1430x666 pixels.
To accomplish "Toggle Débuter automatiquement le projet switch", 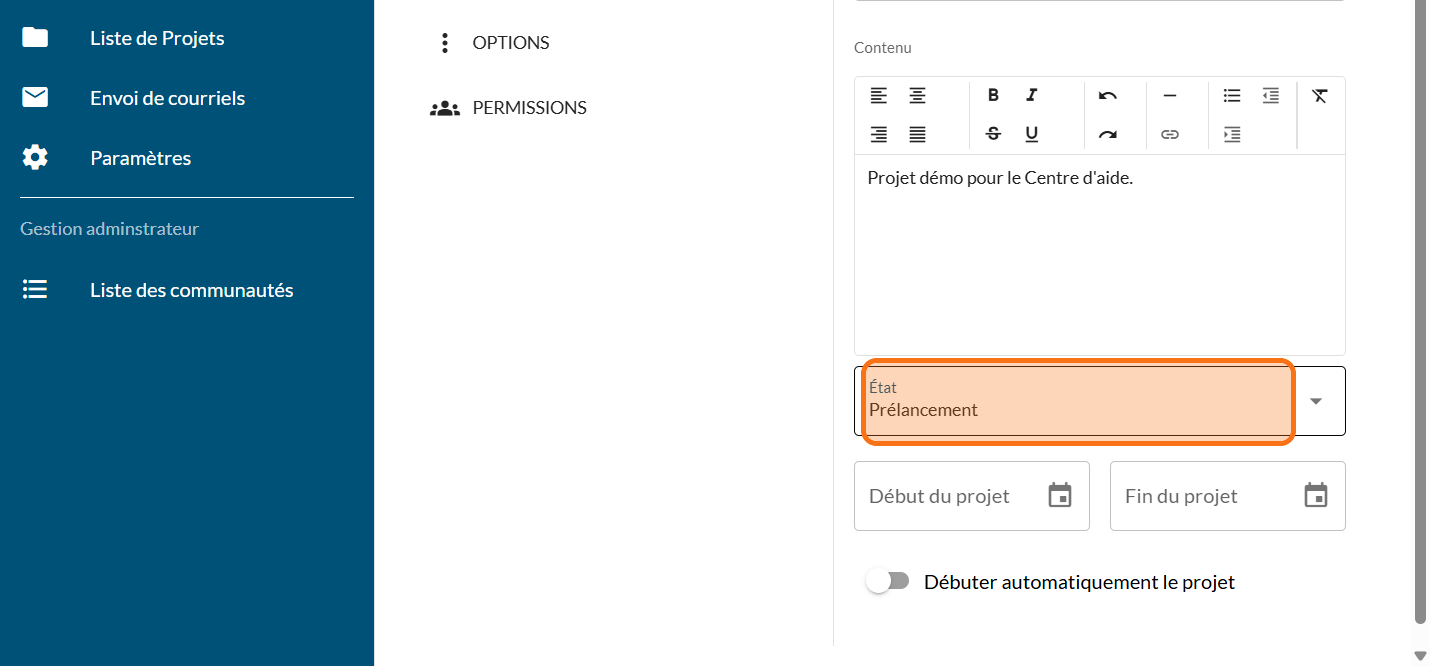I will pyautogui.click(x=887, y=581).
